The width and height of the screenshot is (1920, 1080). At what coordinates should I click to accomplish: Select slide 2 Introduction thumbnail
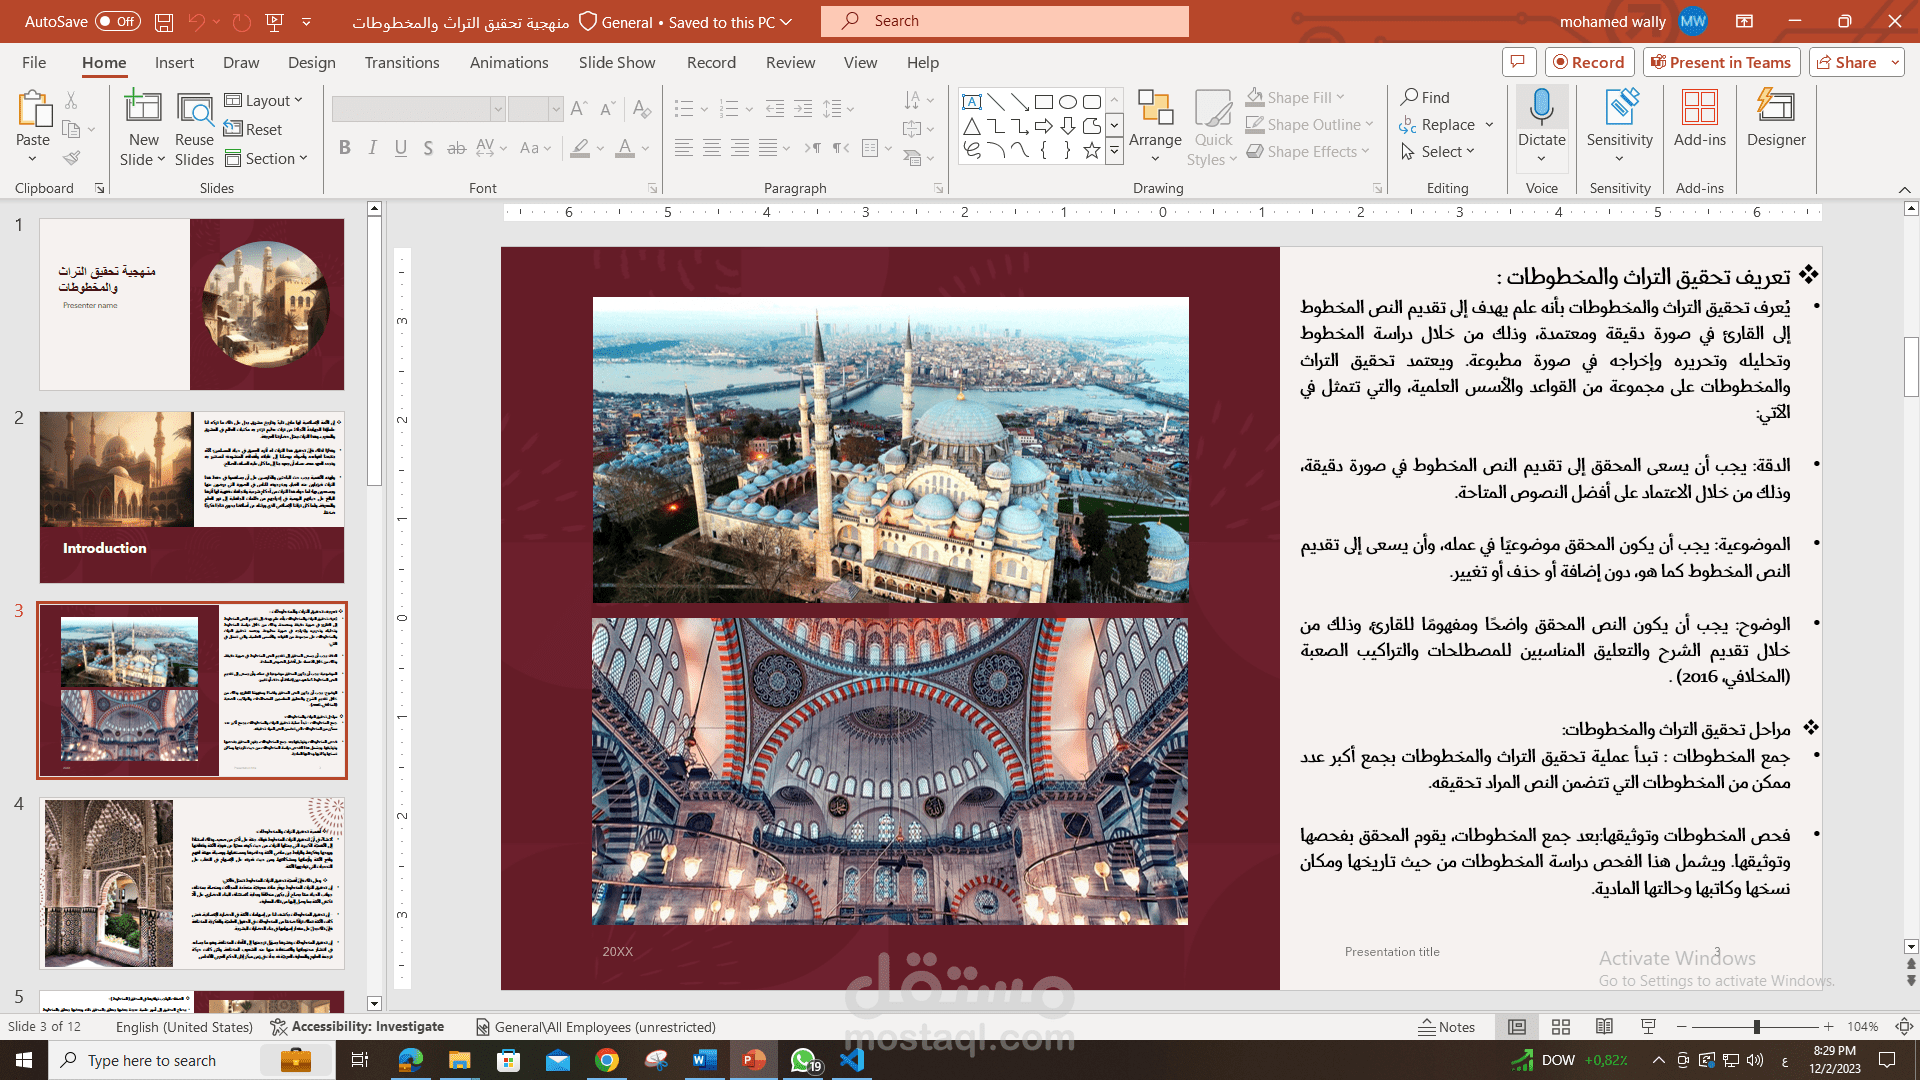[192, 497]
